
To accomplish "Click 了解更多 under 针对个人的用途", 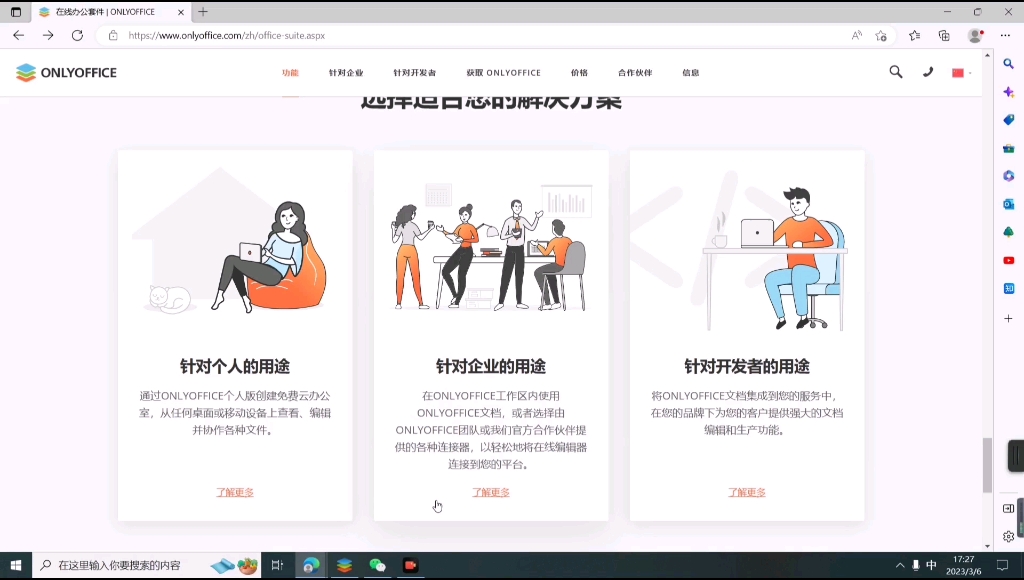I will (x=234, y=492).
